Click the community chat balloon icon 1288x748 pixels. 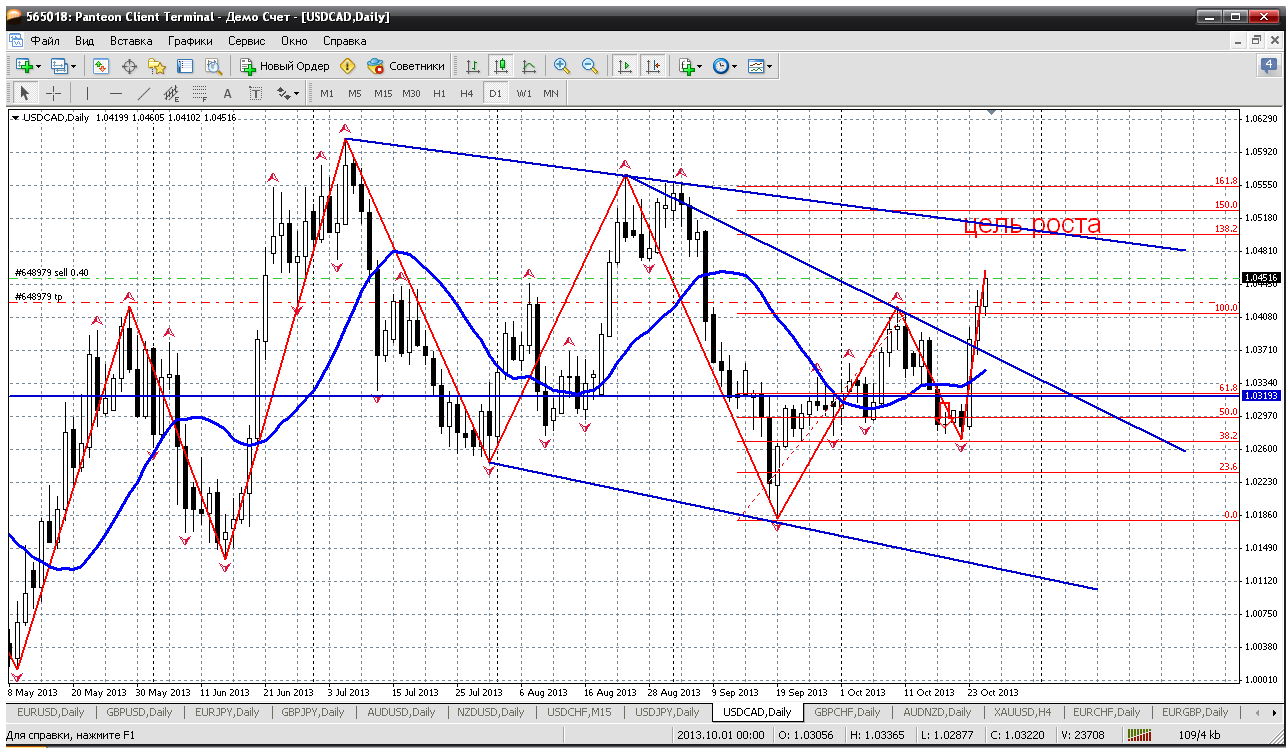point(1267,66)
